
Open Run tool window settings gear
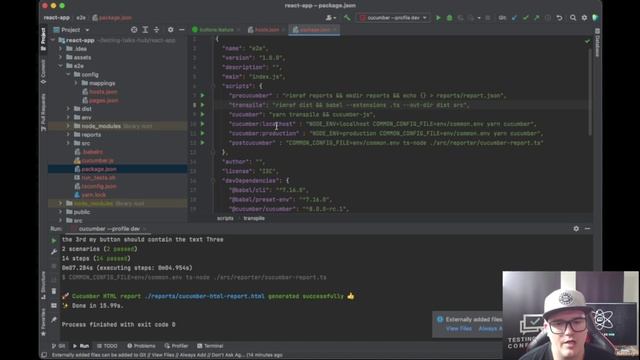pos(576,229)
